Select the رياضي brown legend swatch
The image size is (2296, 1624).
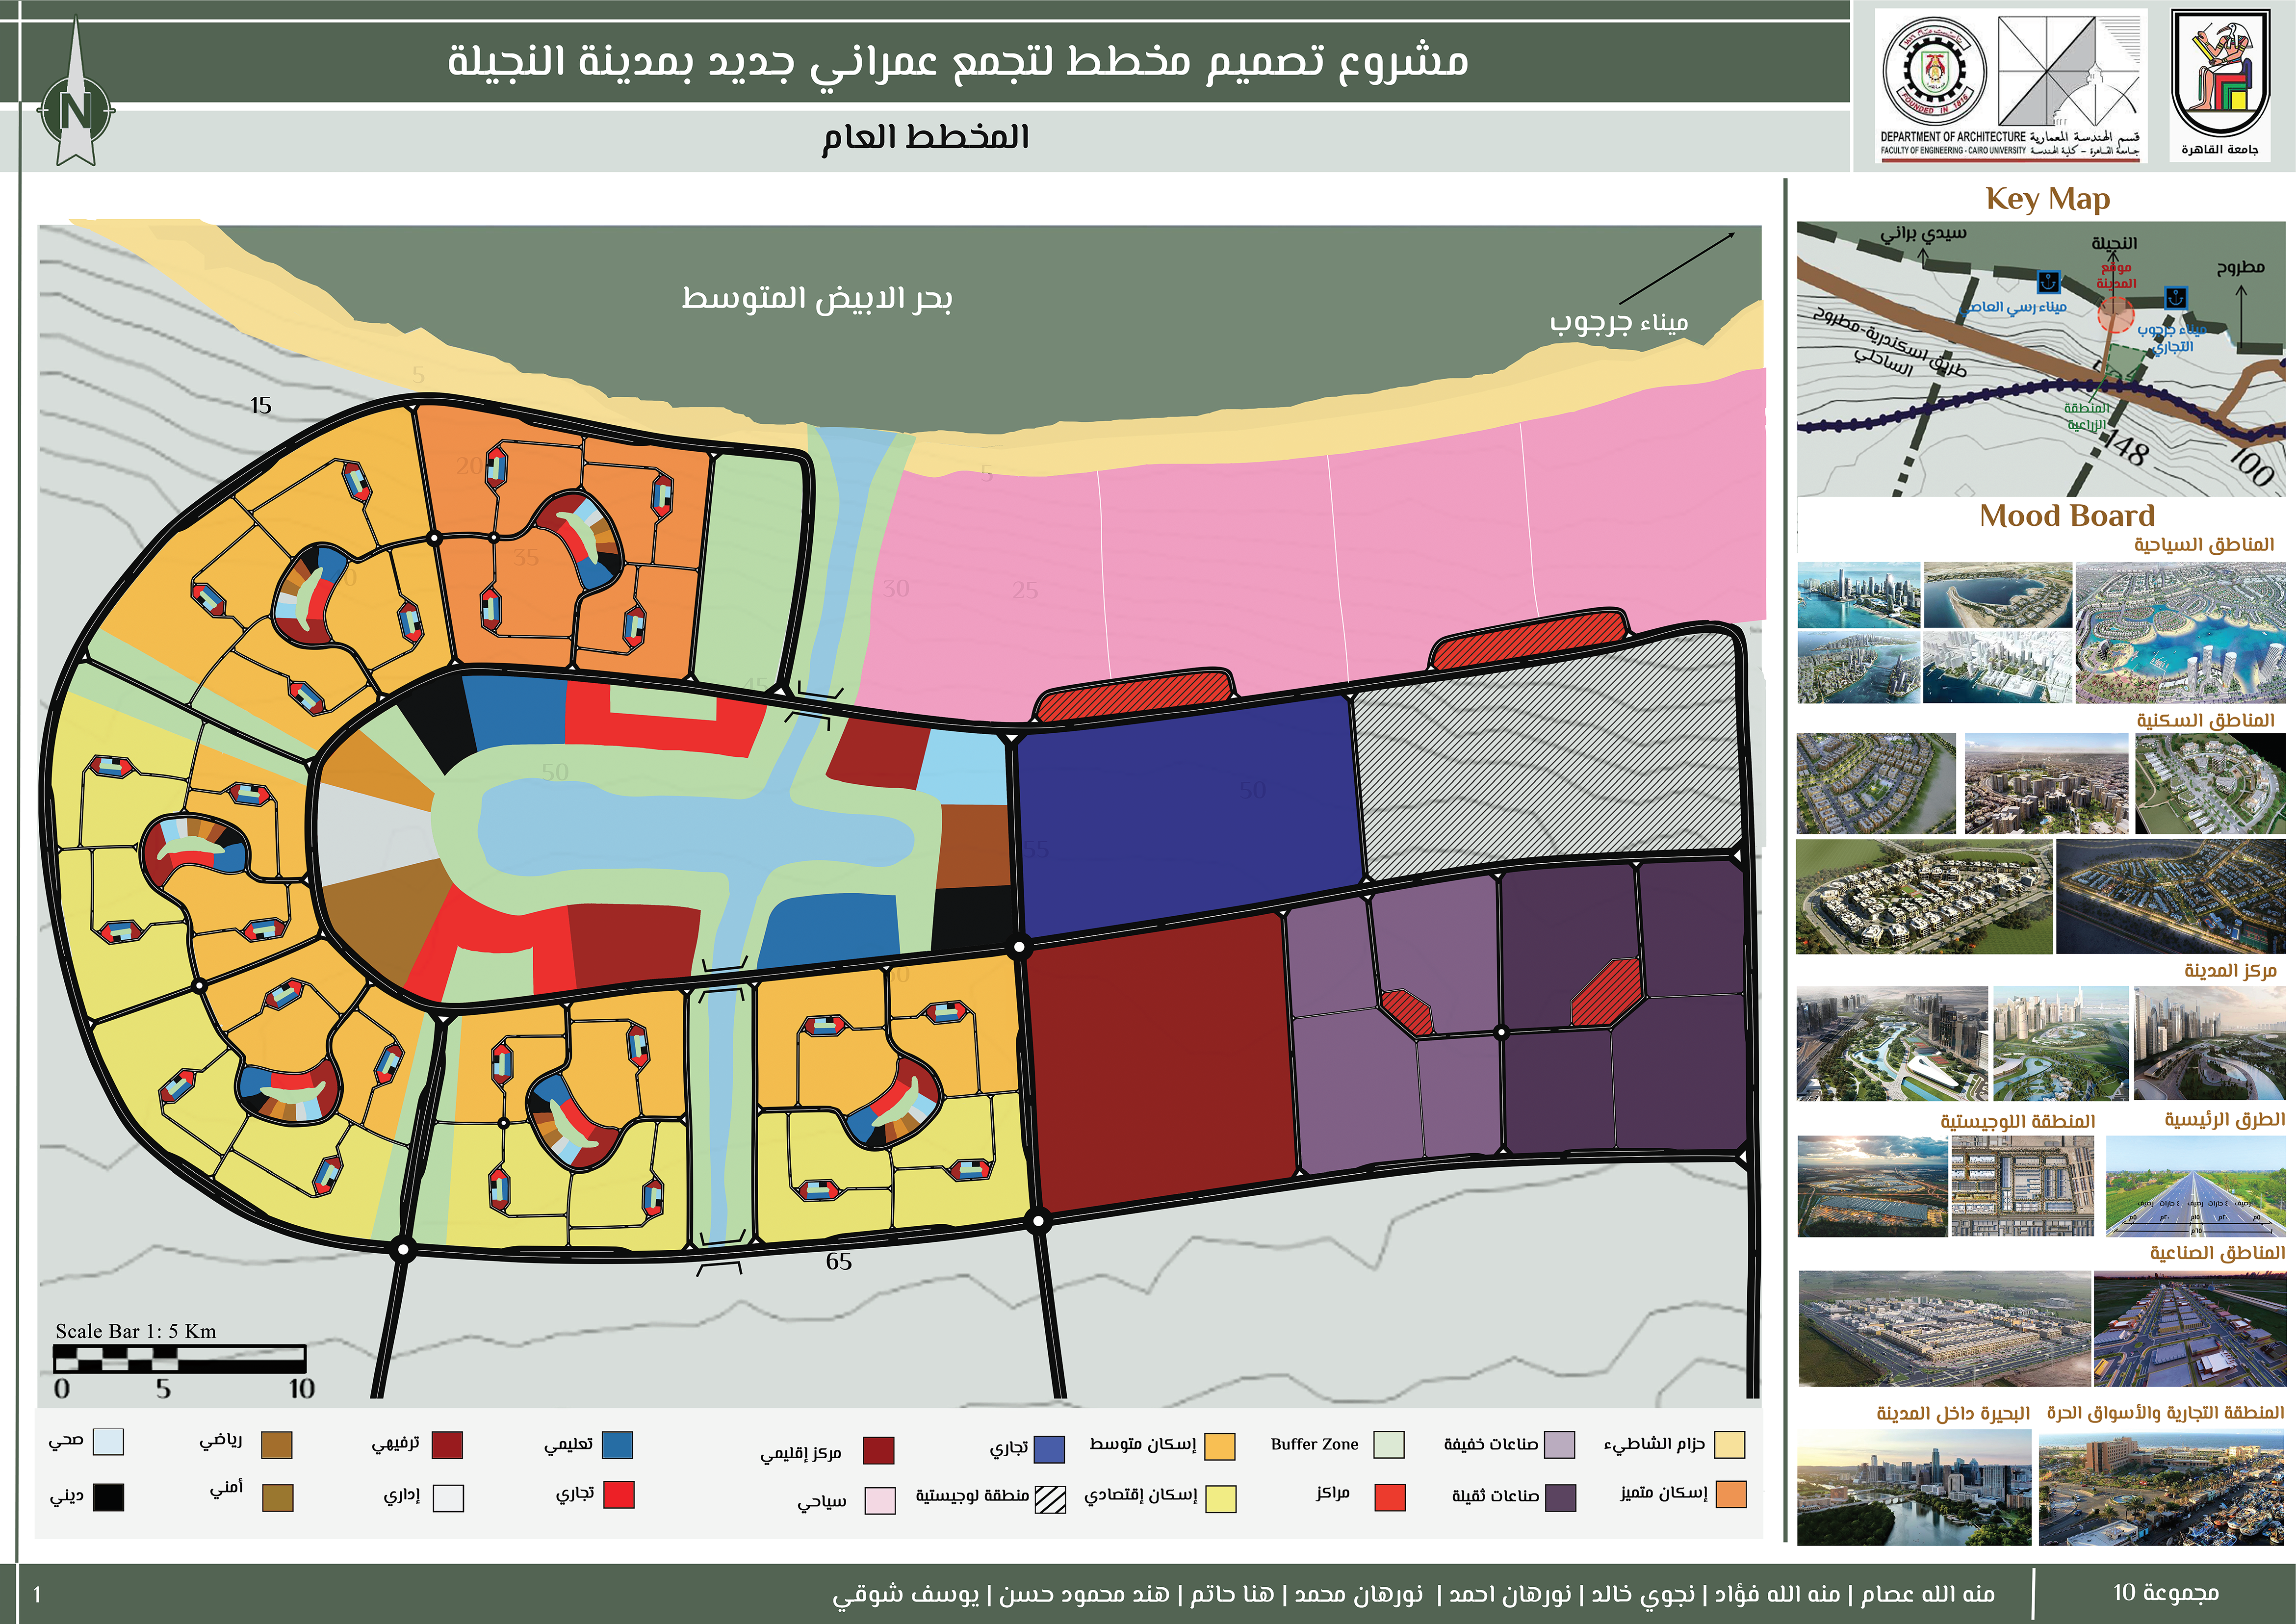pos(276,1444)
